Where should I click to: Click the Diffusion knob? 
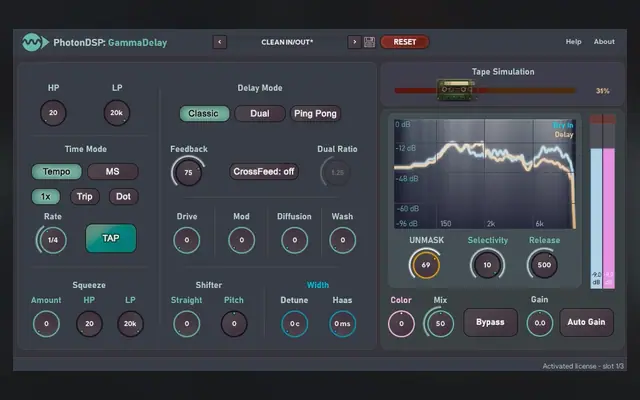294,240
